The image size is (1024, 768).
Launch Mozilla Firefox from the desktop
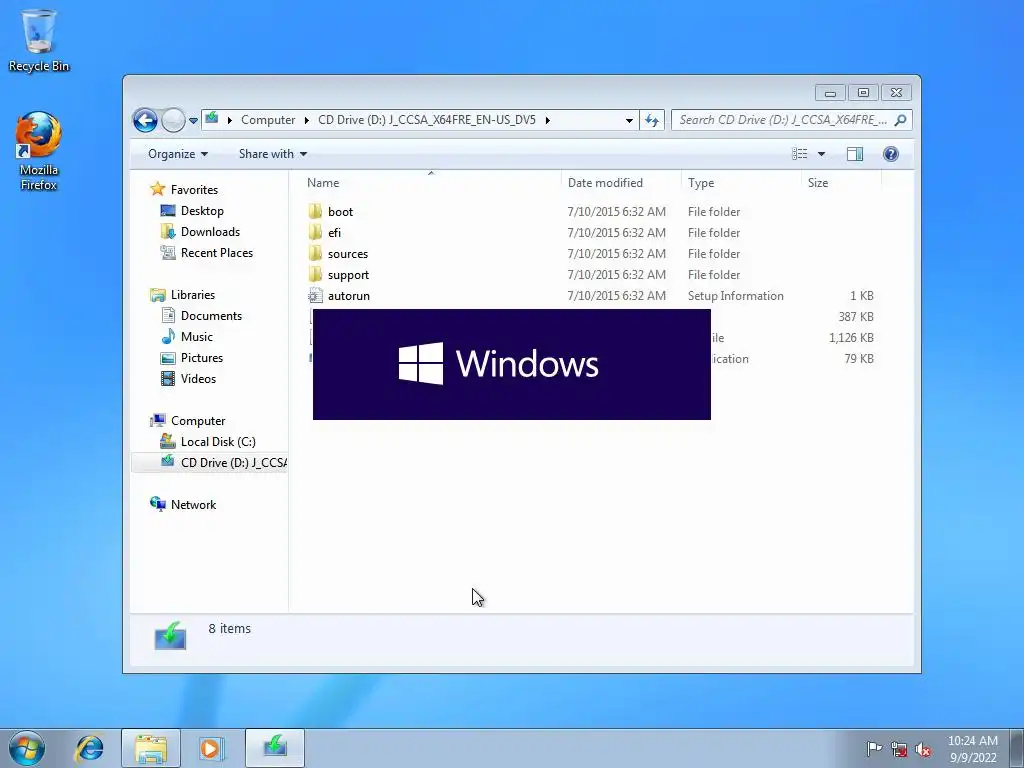click(x=39, y=151)
